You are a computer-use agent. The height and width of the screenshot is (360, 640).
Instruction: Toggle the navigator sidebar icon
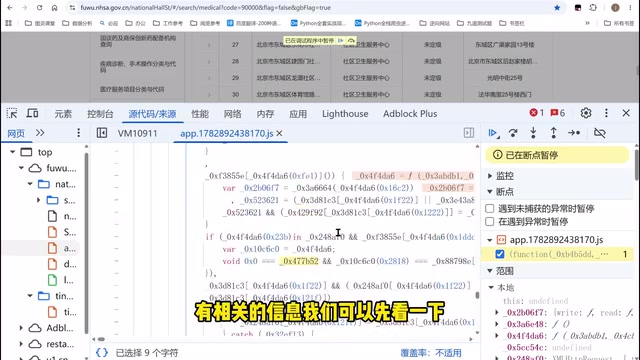102,133
